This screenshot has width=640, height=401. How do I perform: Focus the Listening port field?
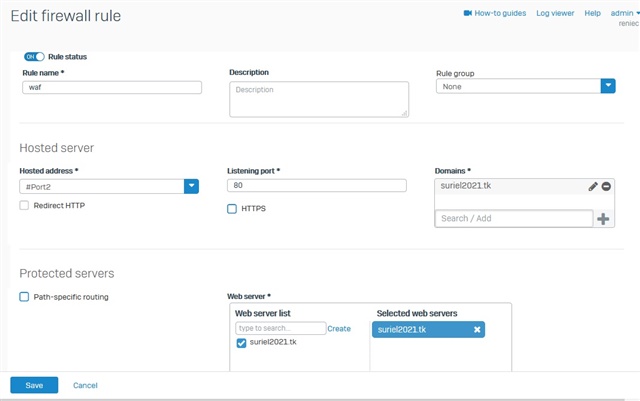[317, 185]
